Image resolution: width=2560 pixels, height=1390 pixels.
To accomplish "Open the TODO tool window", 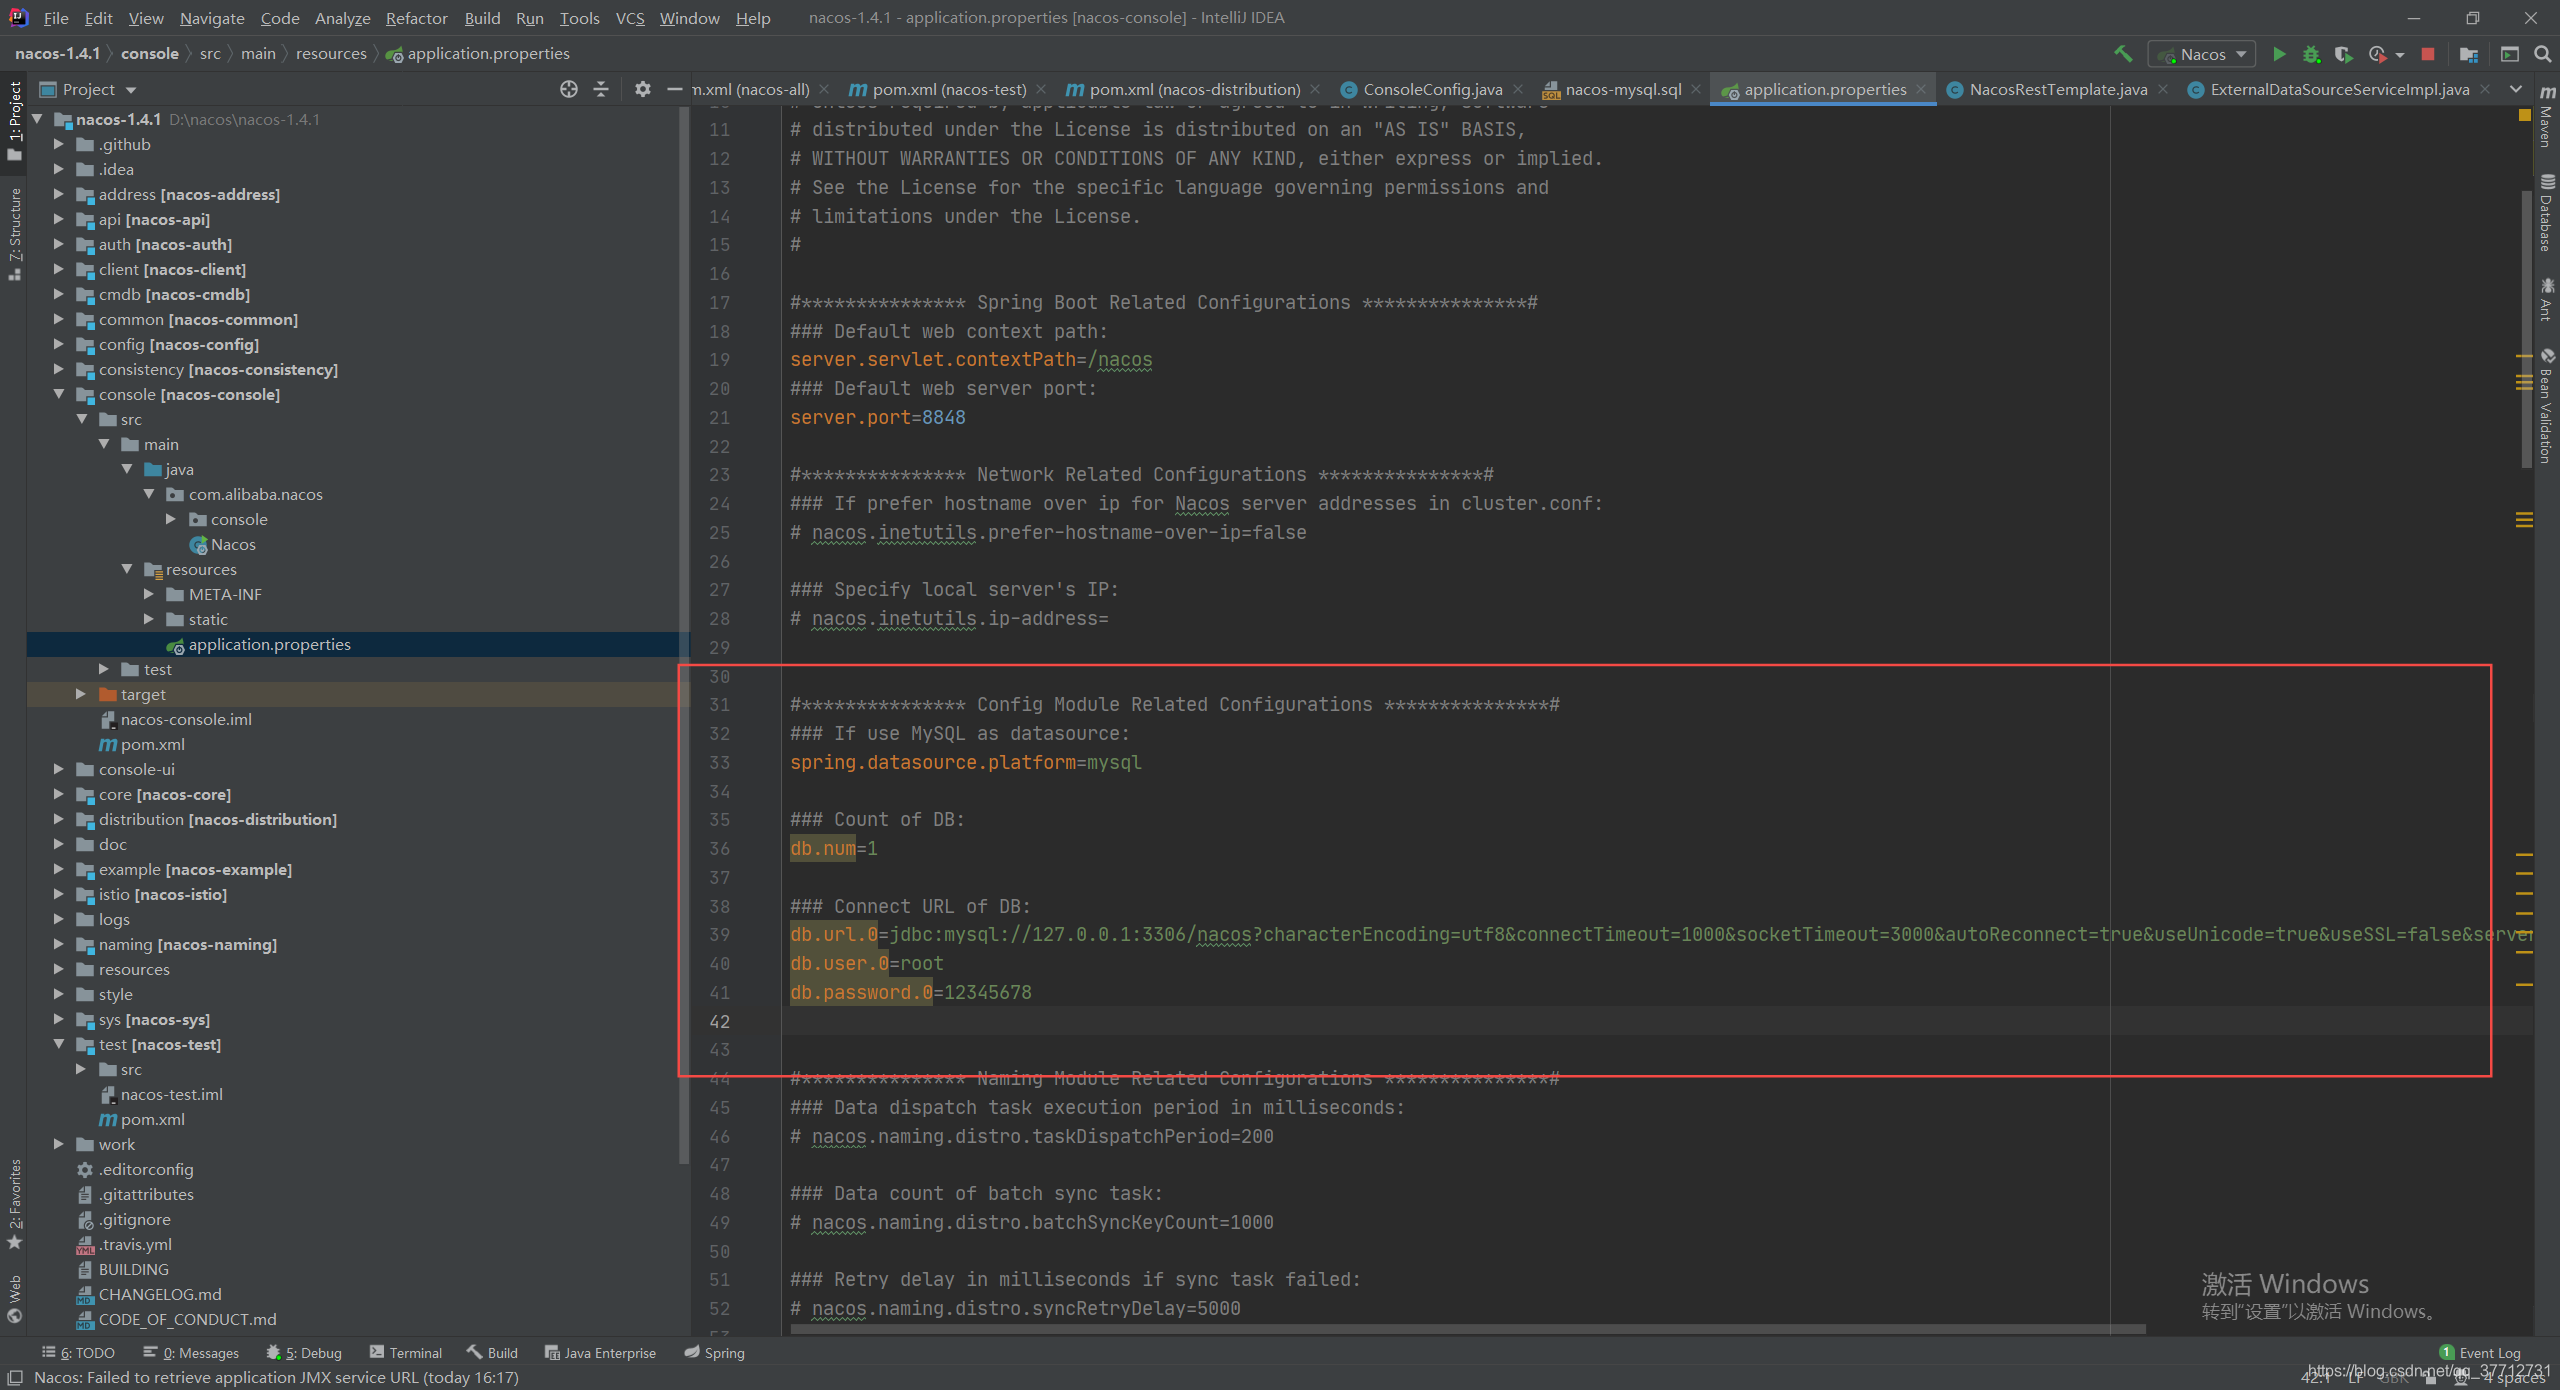I will point(79,1353).
